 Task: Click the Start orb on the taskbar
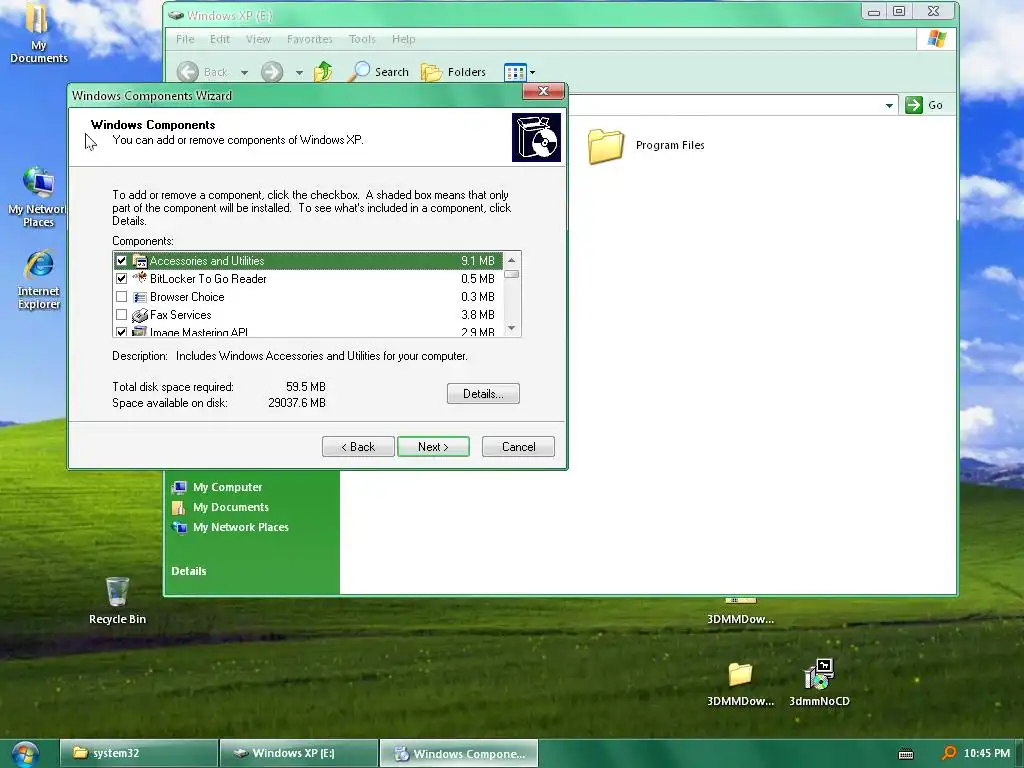click(x=25, y=754)
